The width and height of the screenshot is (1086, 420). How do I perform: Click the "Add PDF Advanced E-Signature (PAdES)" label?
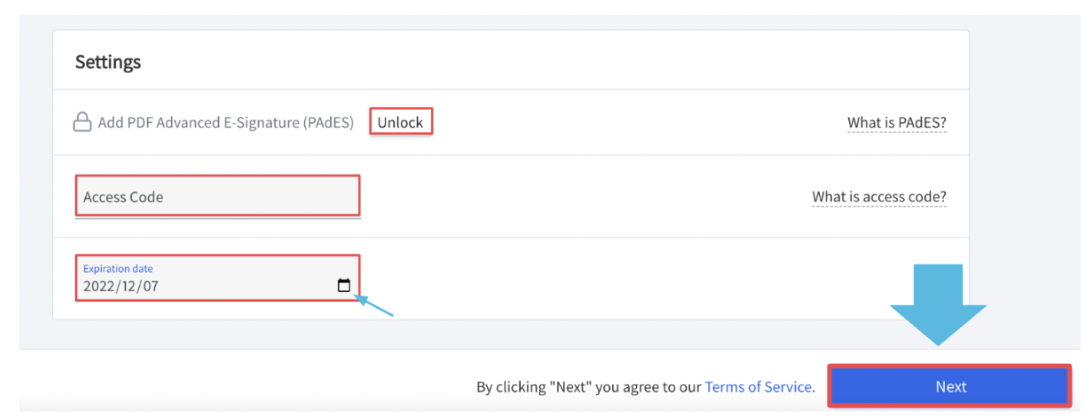tap(226, 123)
